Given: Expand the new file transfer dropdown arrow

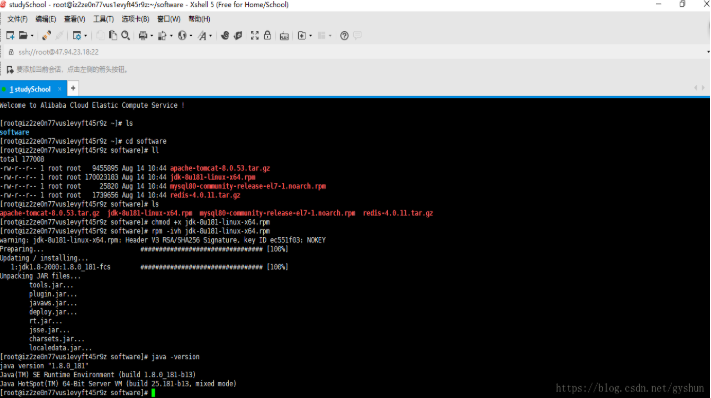Looking at the screenshot, I should pyautogui.click(x=311, y=36).
